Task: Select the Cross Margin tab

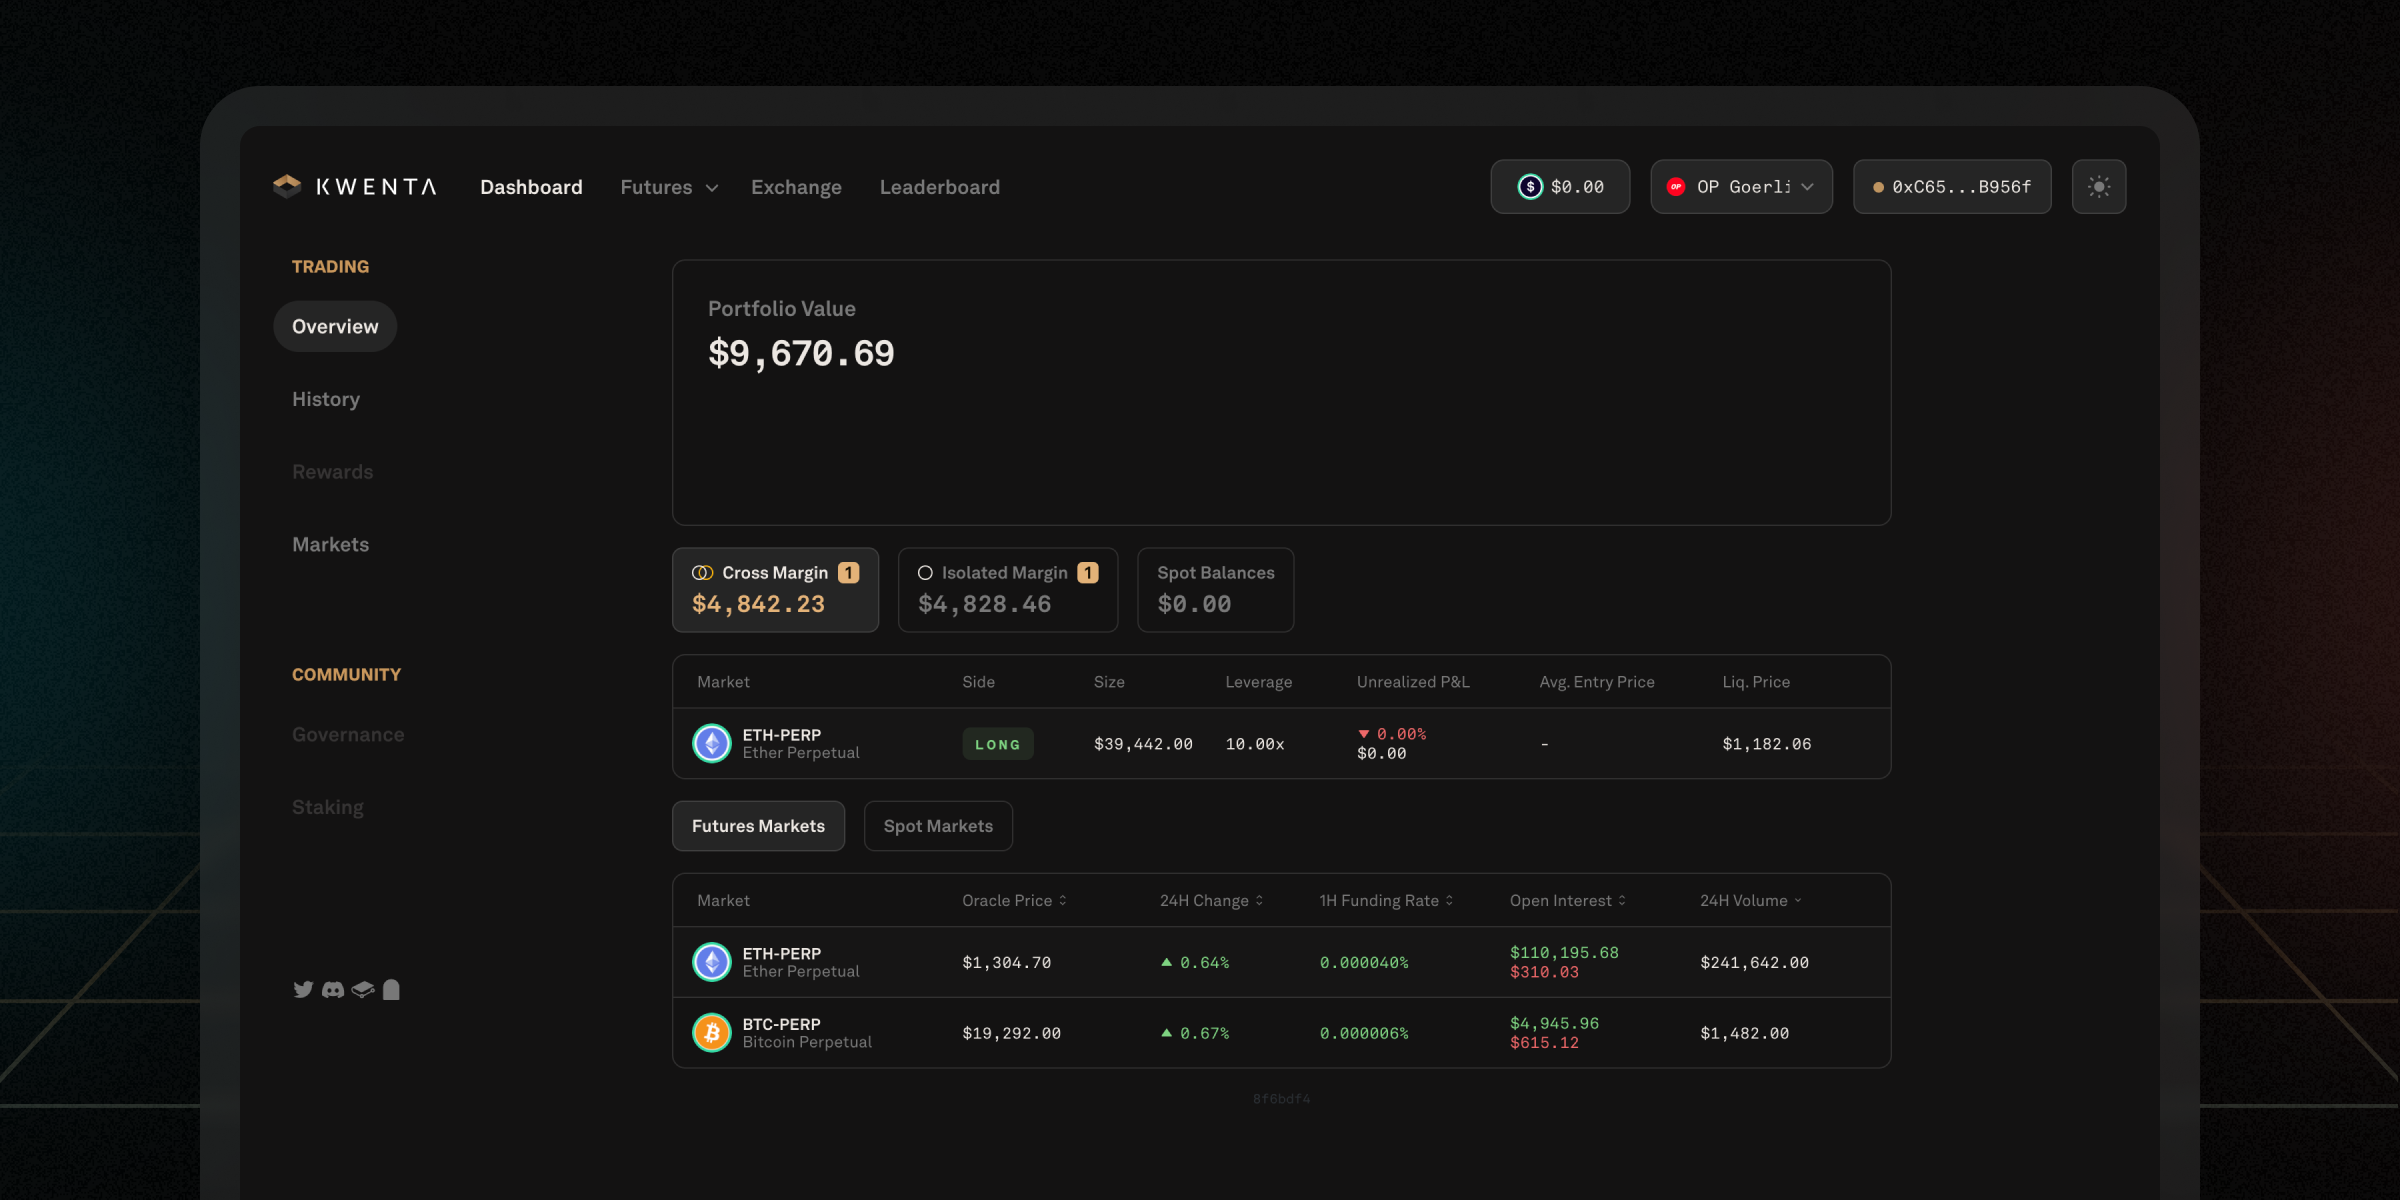Action: [775, 589]
